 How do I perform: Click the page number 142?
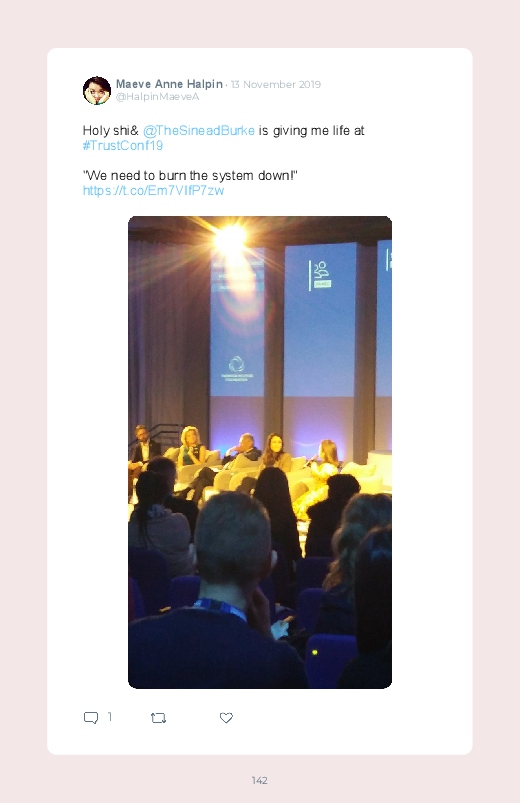pos(260,780)
